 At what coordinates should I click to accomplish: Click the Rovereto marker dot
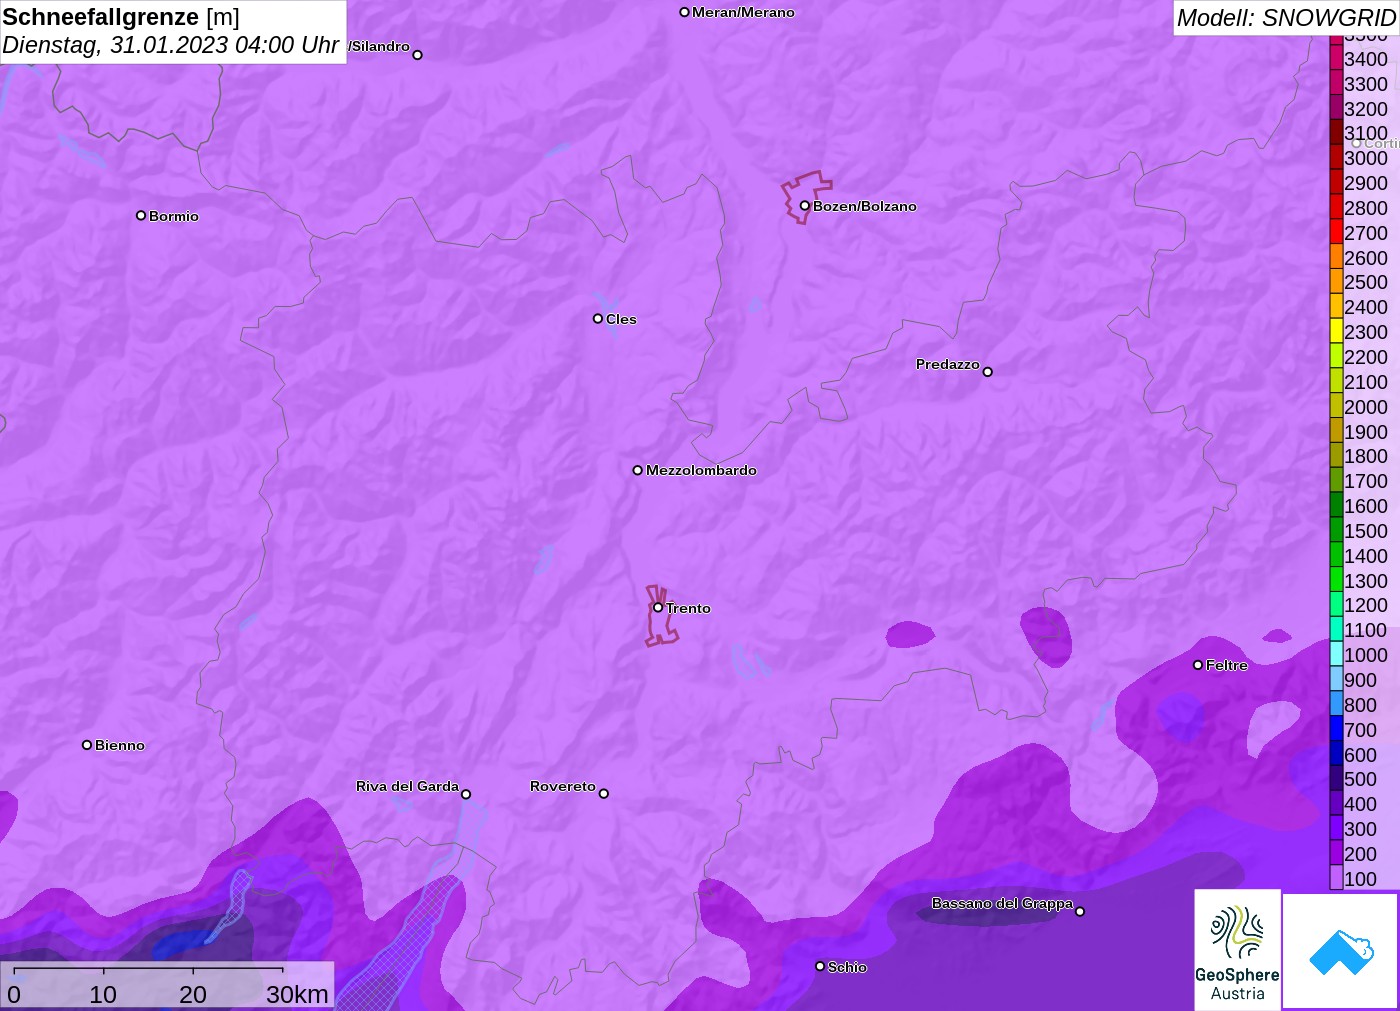(x=604, y=794)
